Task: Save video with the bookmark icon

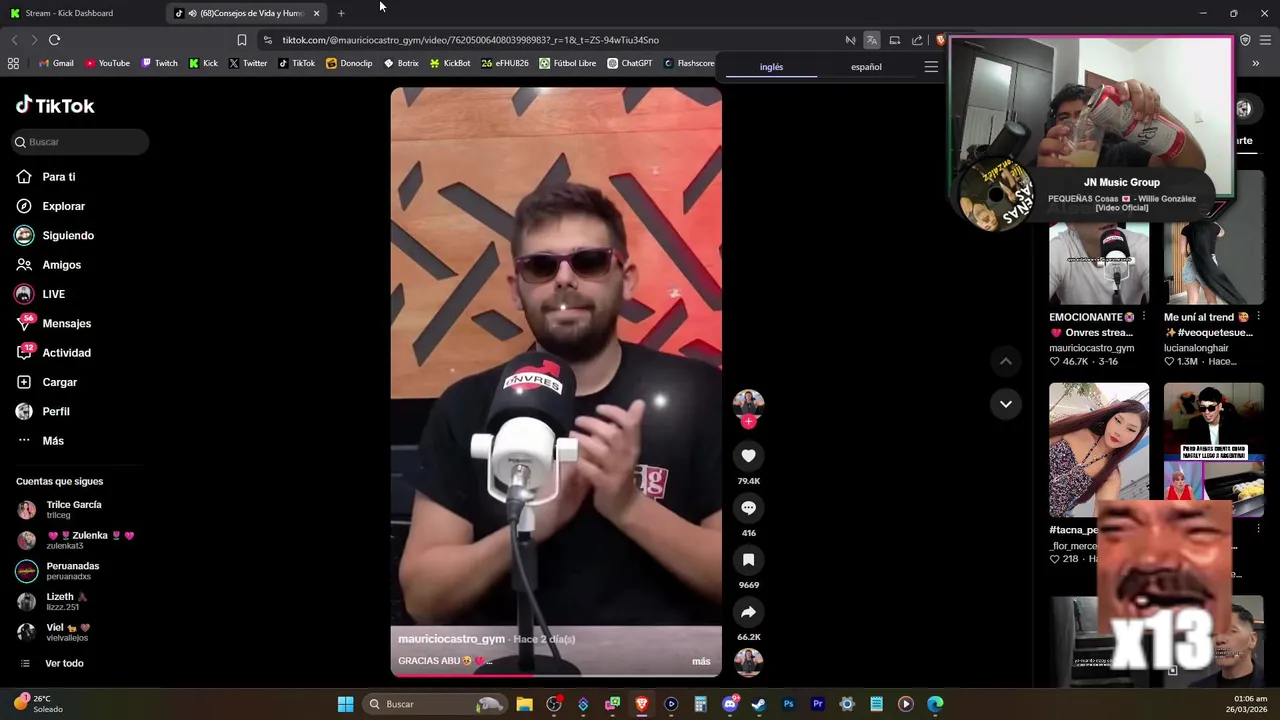Action: tap(748, 560)
